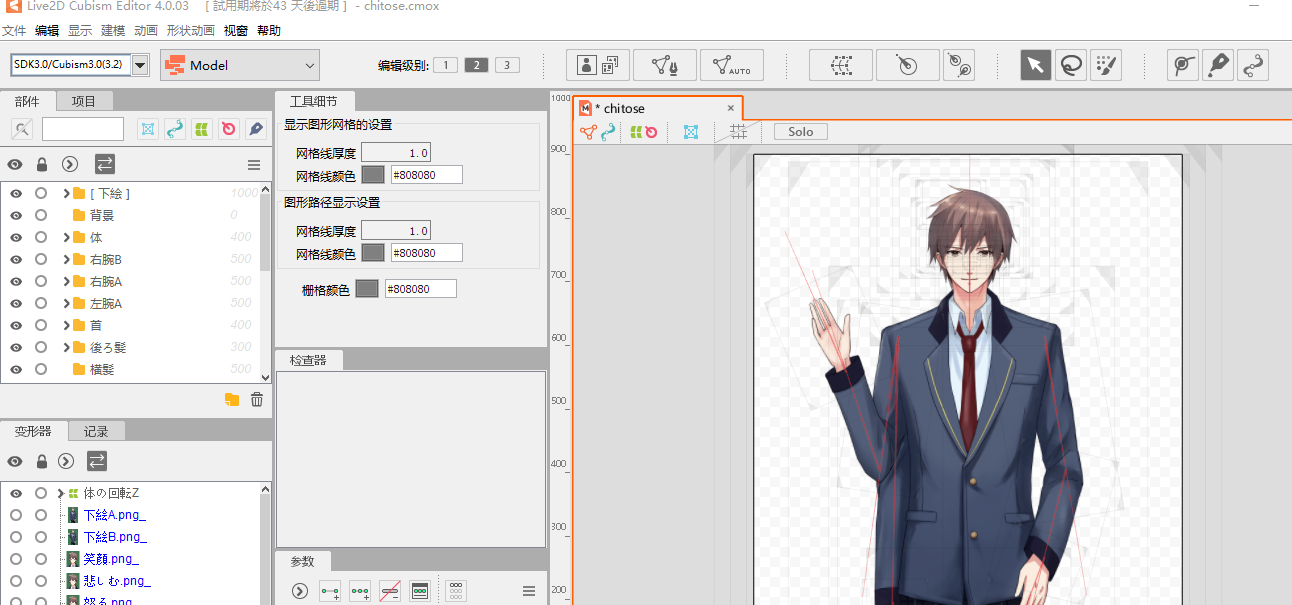Open the Glue tool

point(1217,64)
